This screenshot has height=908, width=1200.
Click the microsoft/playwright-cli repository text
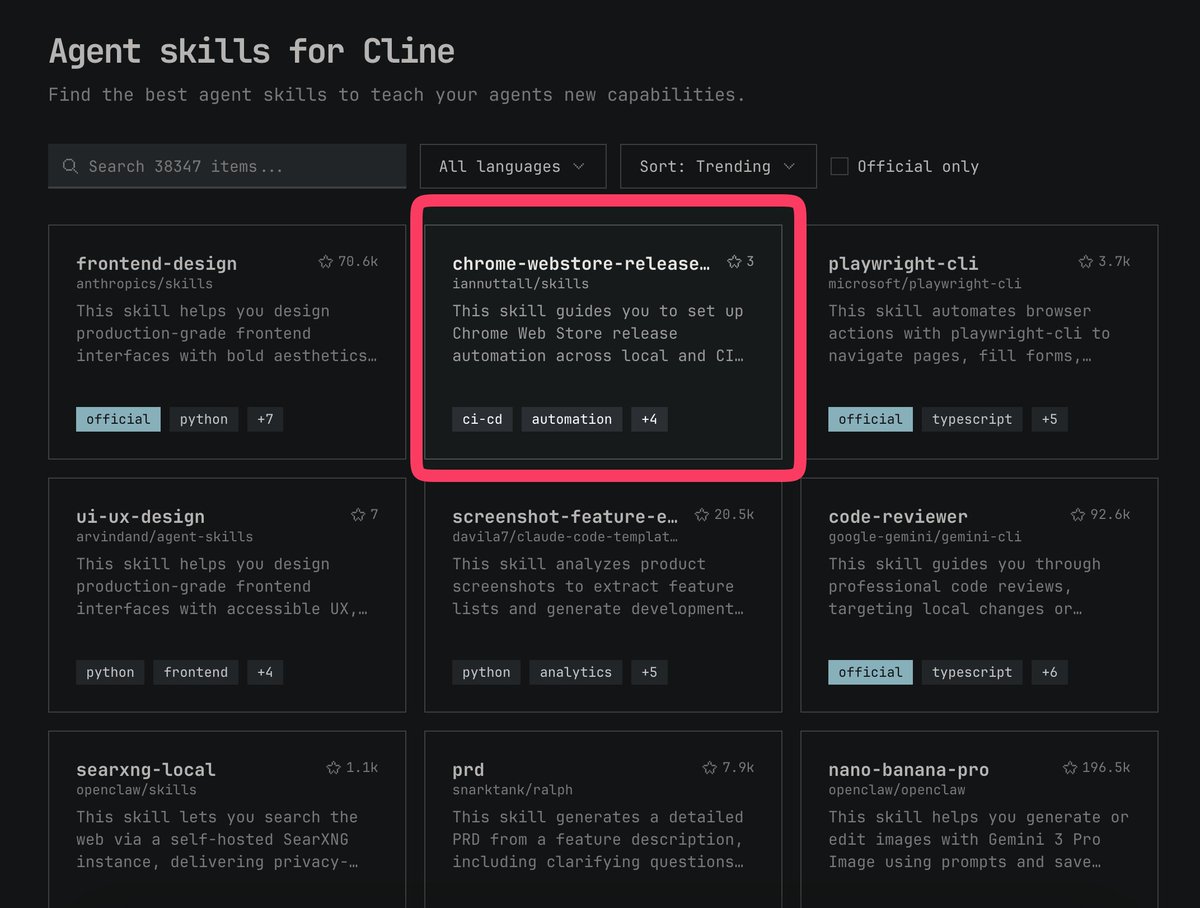(925, 284)
